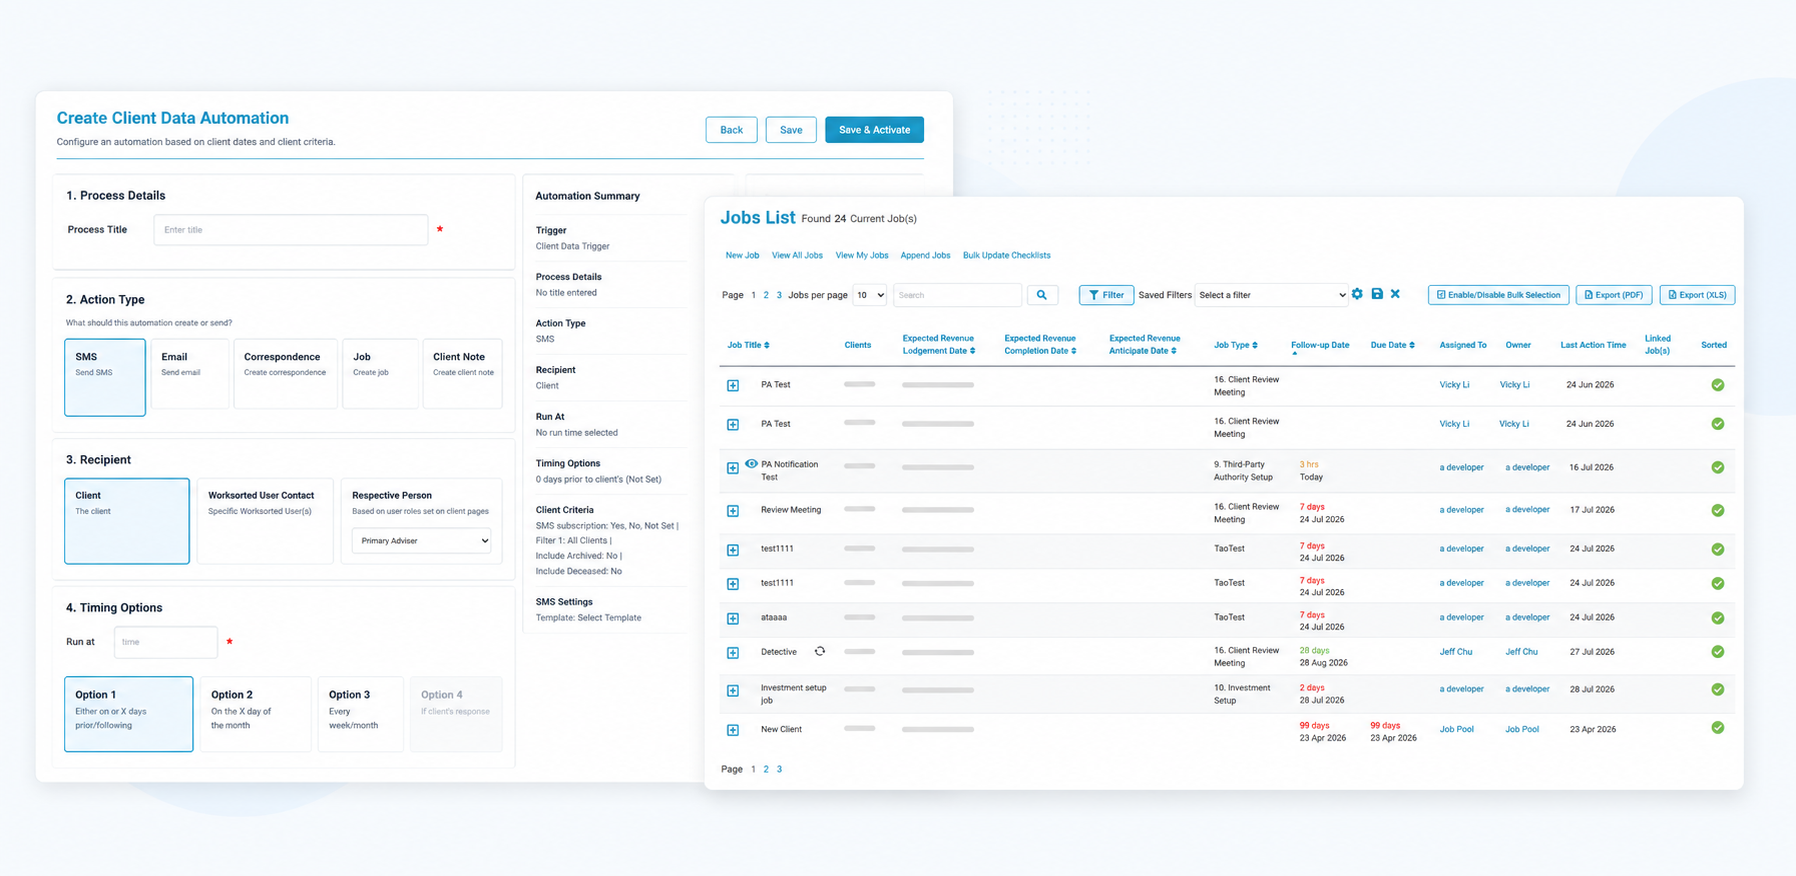This screenshot has width=1796, height=876.
Task: Click Enable/Disable Bulk Selection
Action: (1498, 295)
